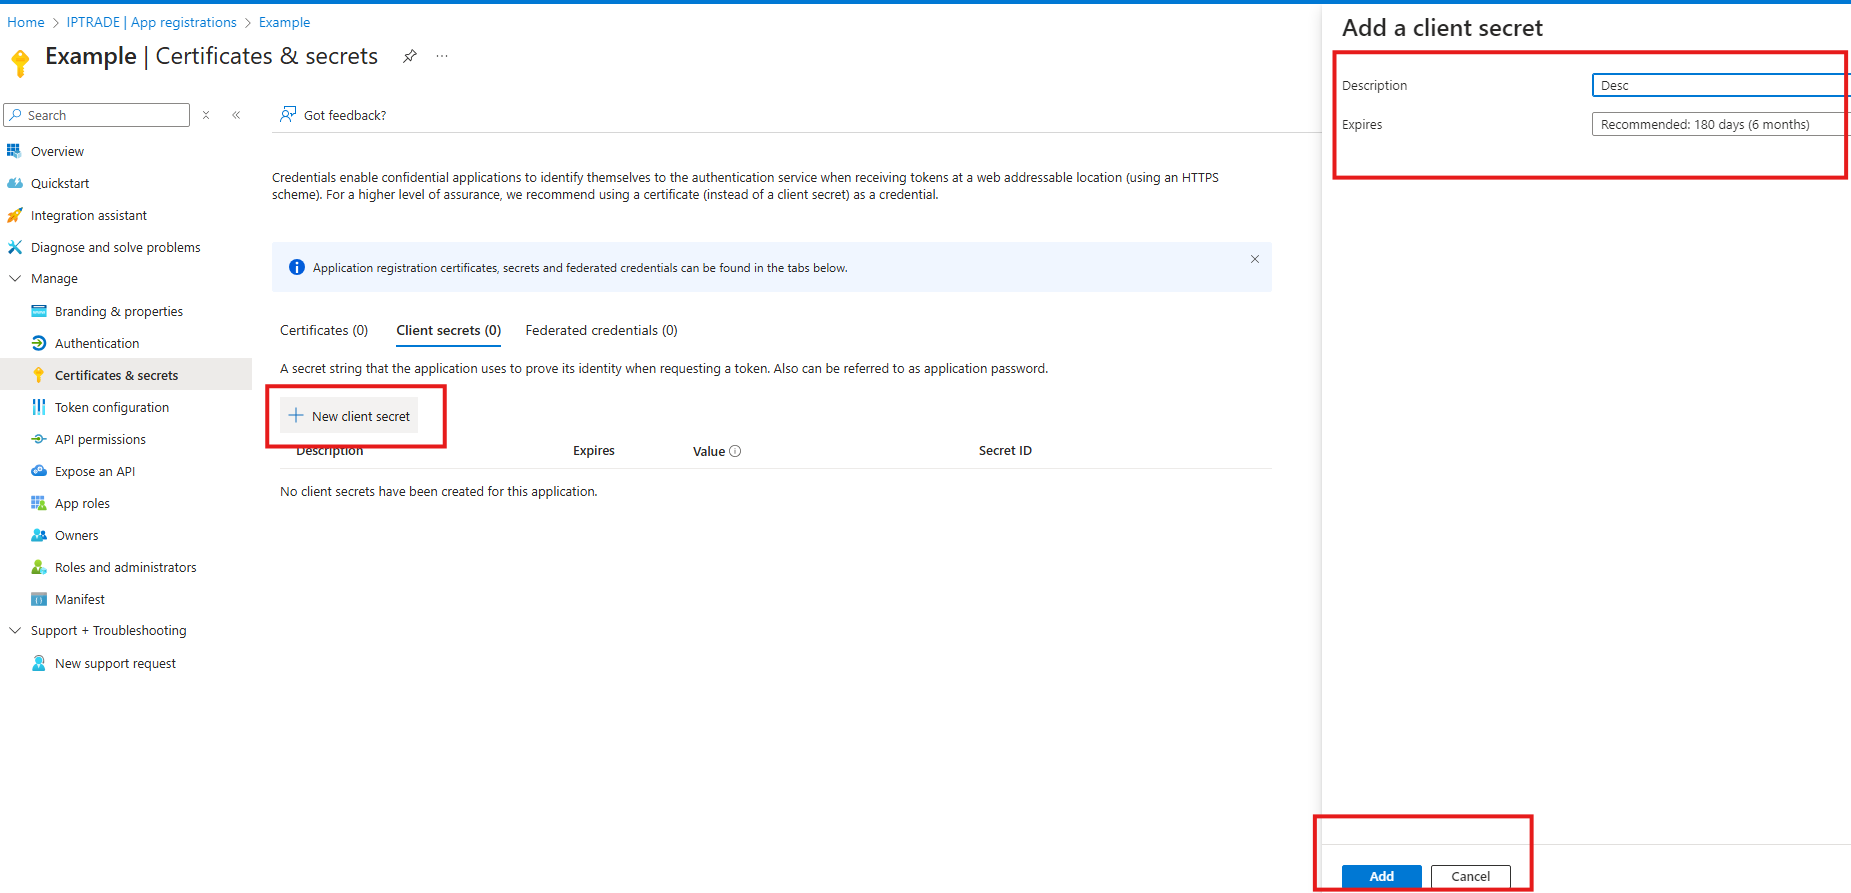Viewport: 1851px width, 893px height.
Task: Navigate to IPTRADE | App registrations breadcrumb
Action: pos(152,22)
